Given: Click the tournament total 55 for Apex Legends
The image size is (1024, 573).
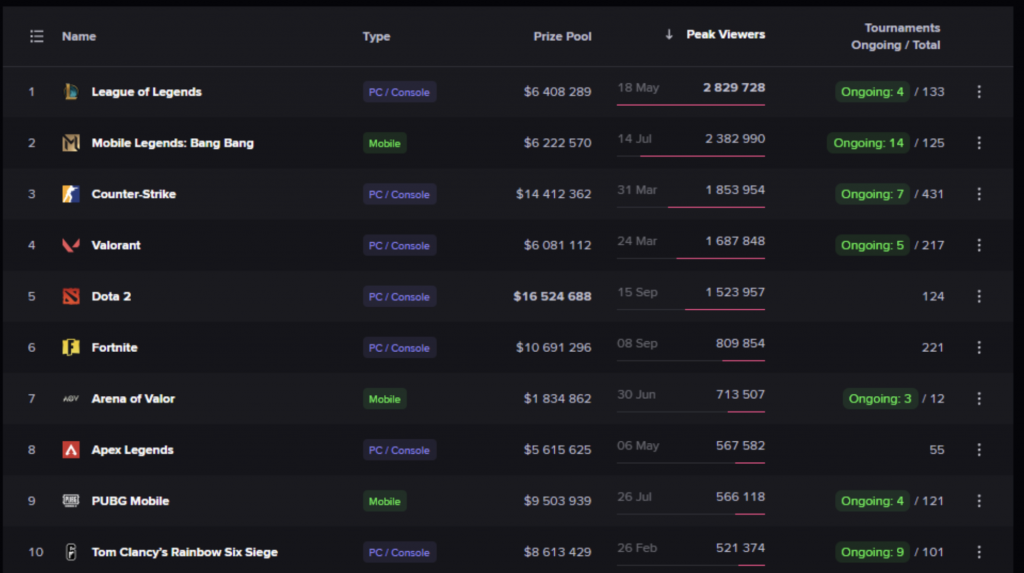Looking at the screenshot, I should (936, 450).
